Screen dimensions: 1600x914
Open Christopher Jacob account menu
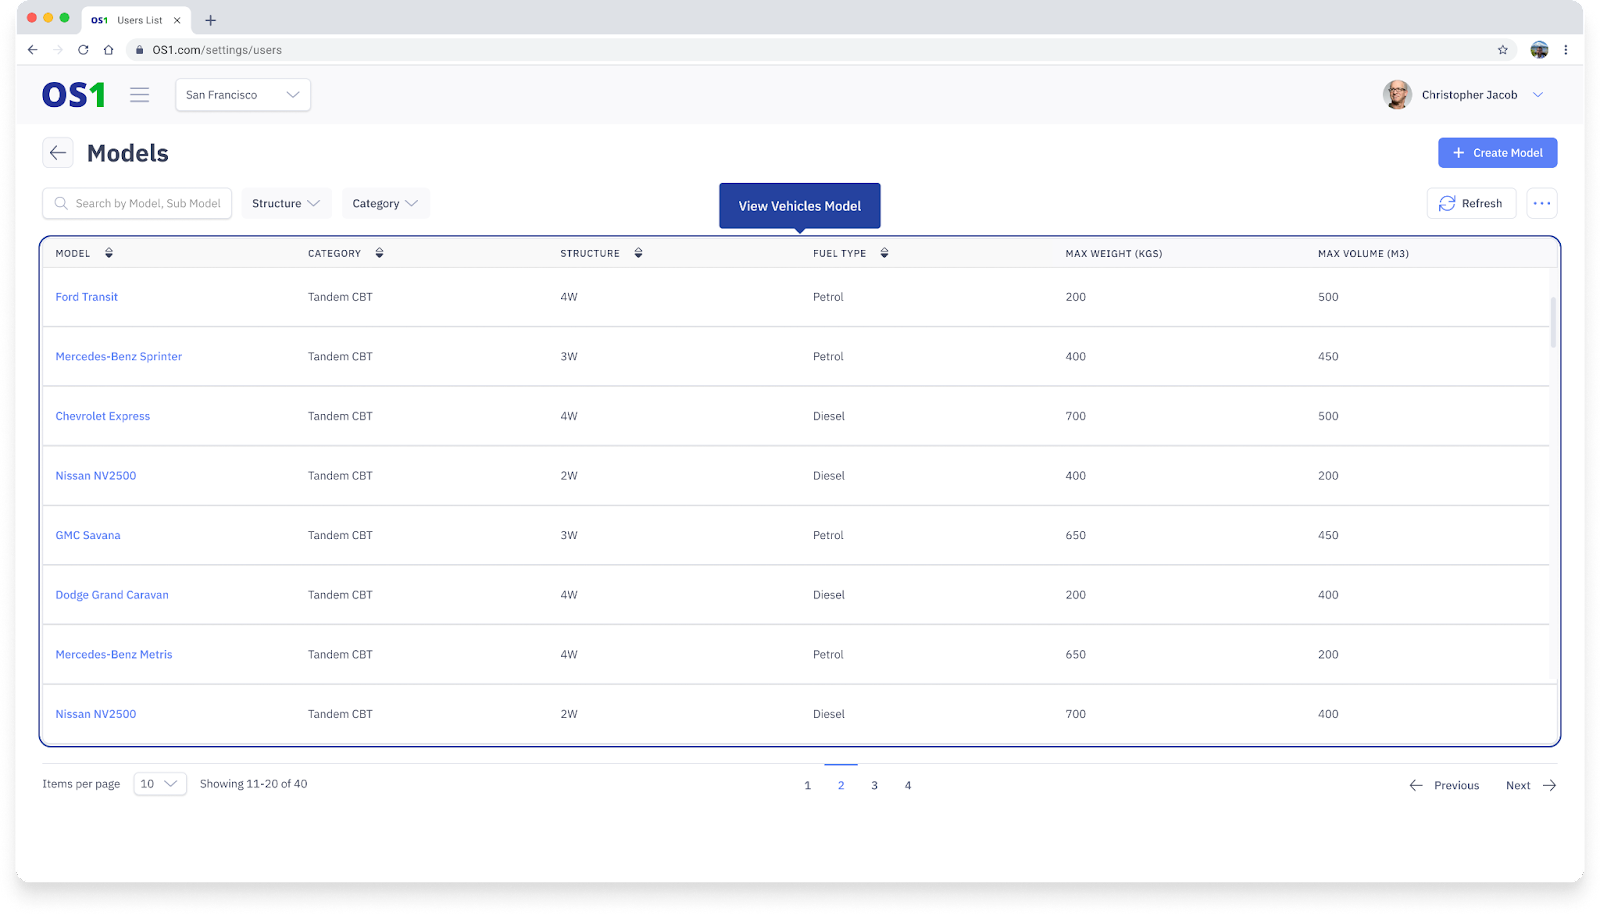[x=1468, y=95]
